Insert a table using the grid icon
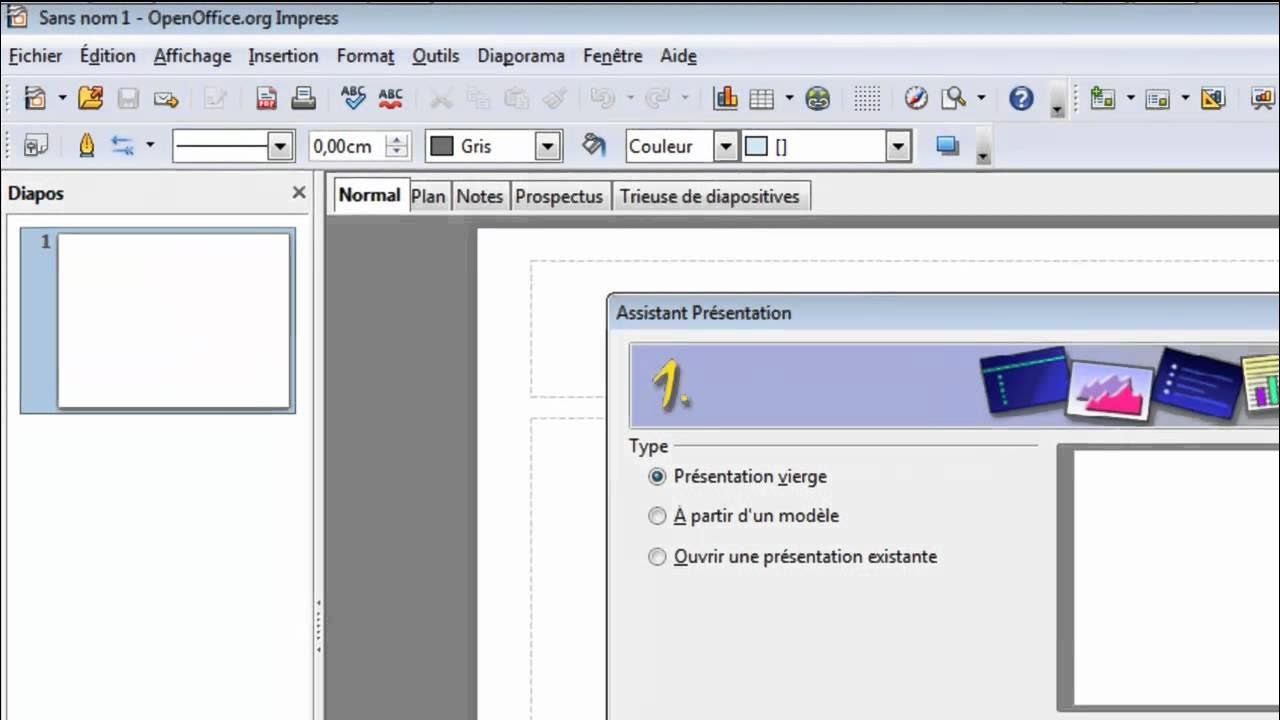This screenshot has width=1280, height=720. (762, 98)
